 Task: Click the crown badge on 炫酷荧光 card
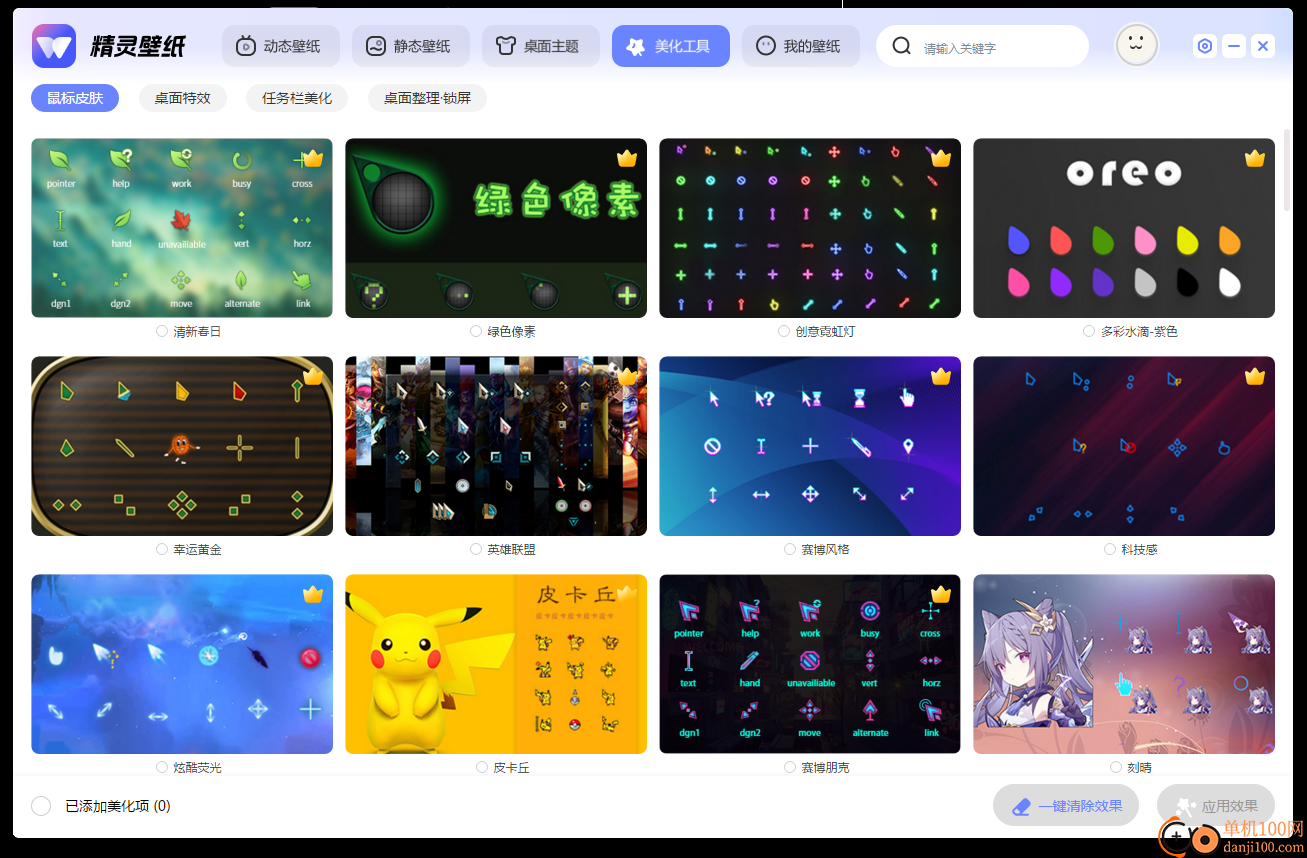[313, 594]
